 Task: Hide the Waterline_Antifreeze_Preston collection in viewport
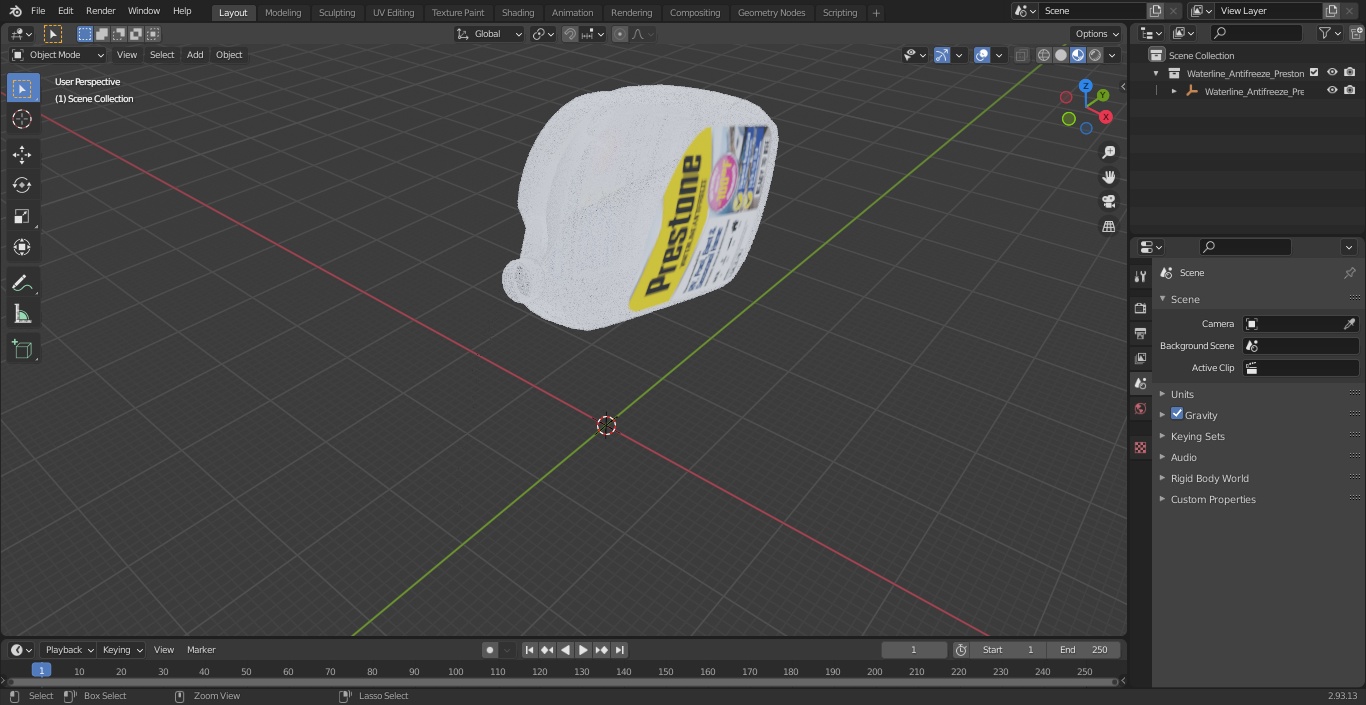coord(1332,72)
